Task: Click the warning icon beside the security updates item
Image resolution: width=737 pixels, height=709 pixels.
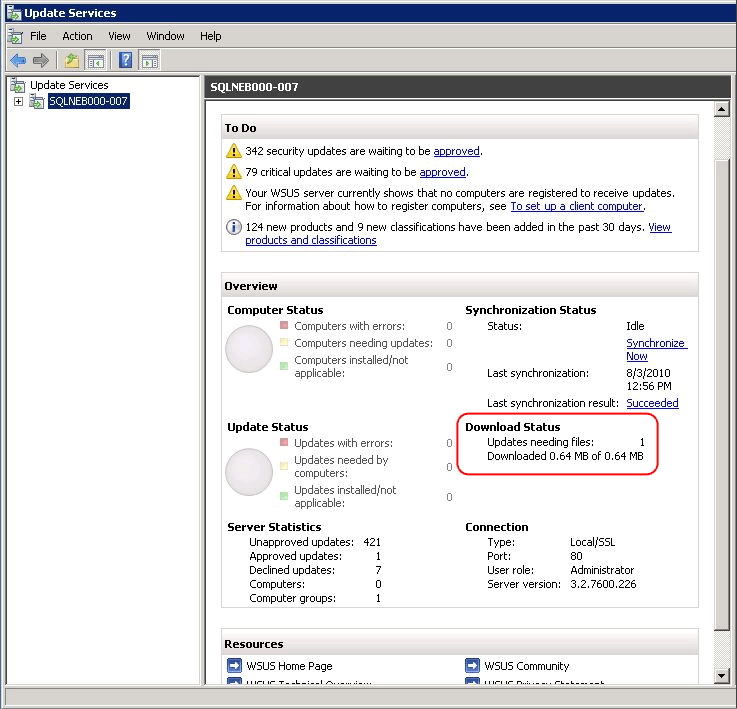Action: click(x=234, y=151)
